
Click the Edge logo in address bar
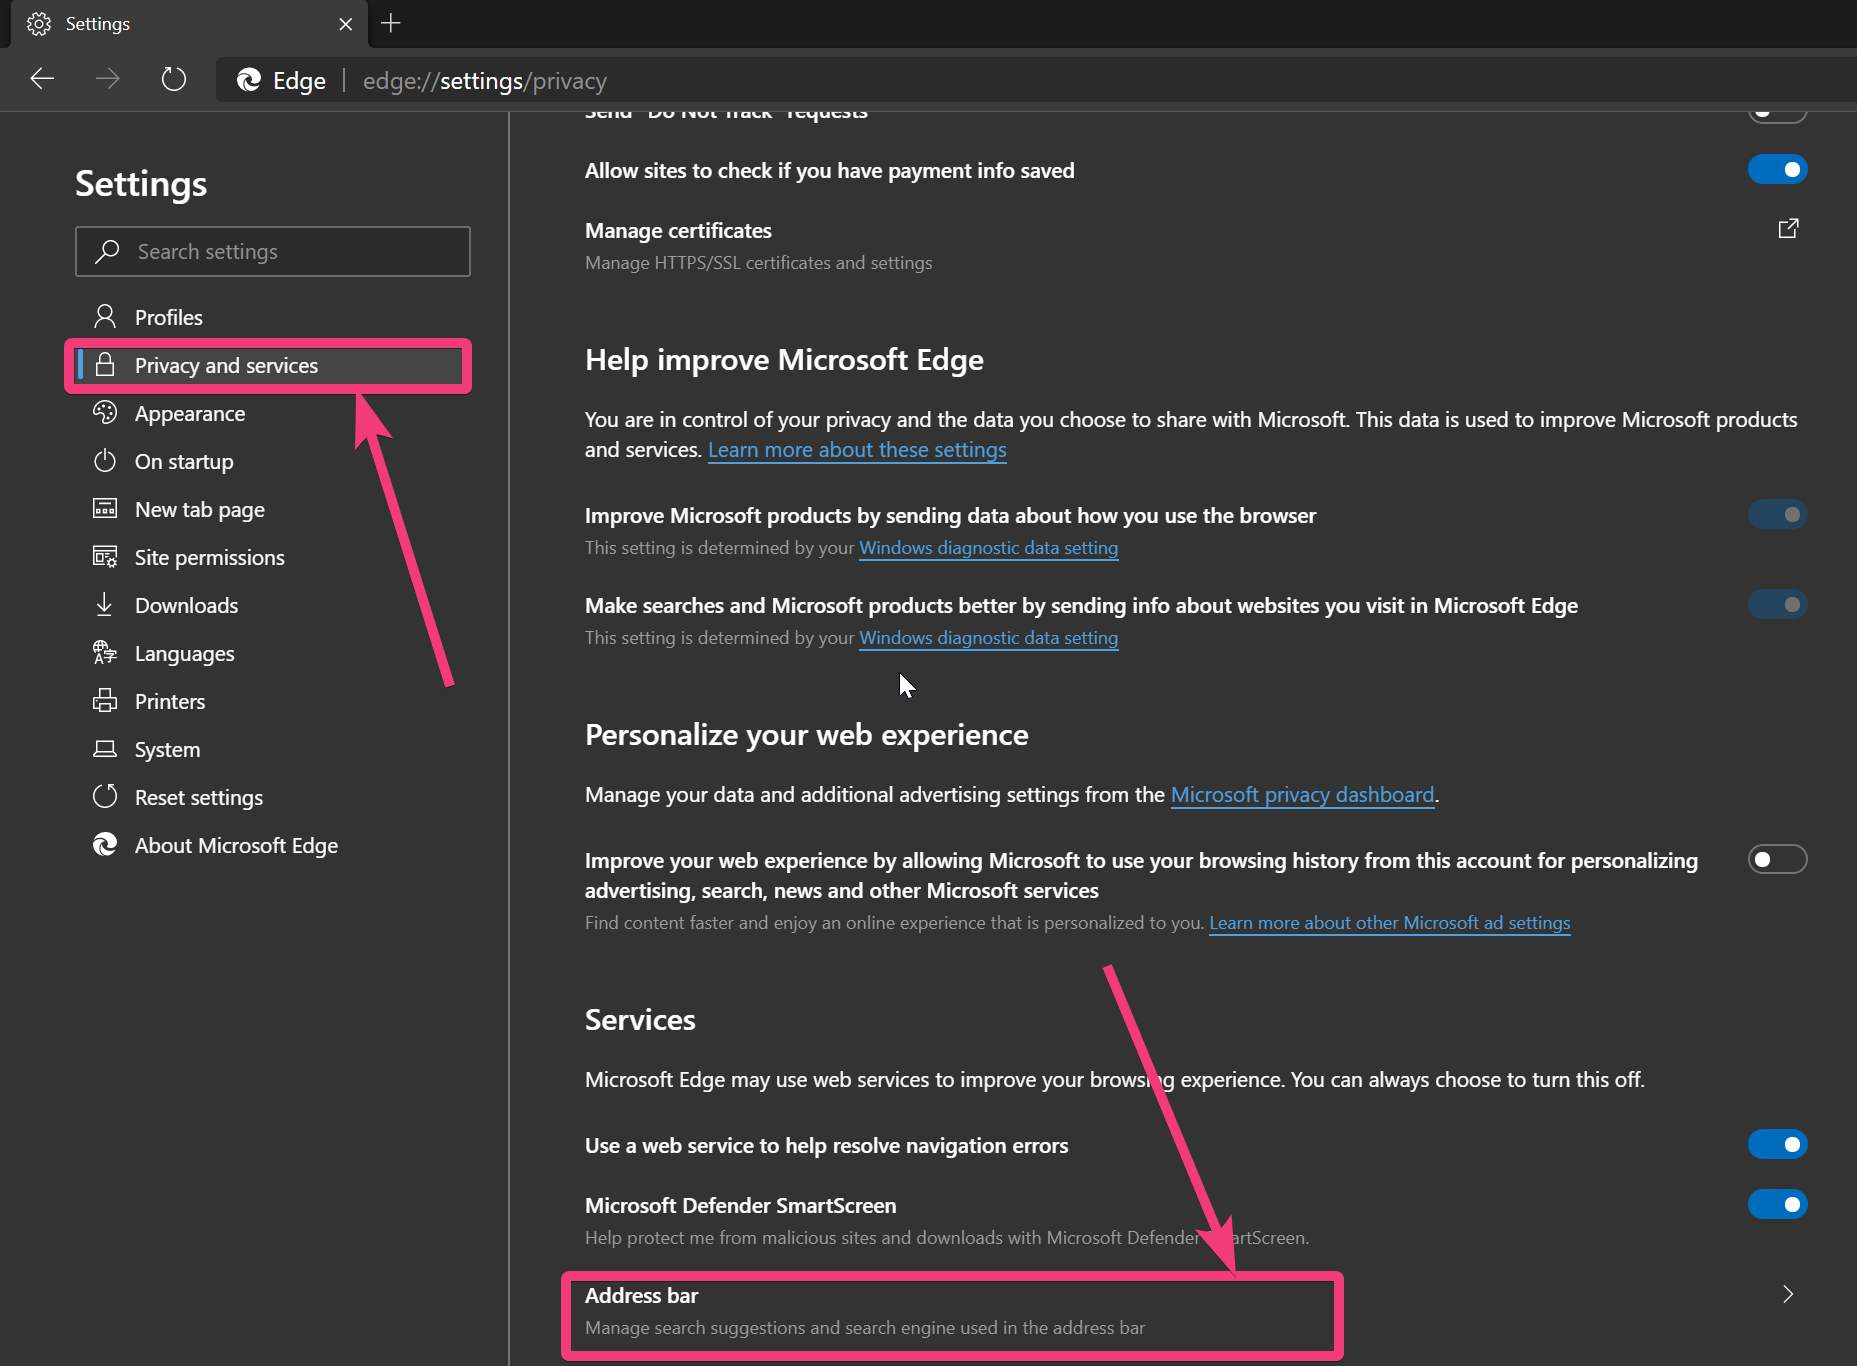[x=249, y=80]
